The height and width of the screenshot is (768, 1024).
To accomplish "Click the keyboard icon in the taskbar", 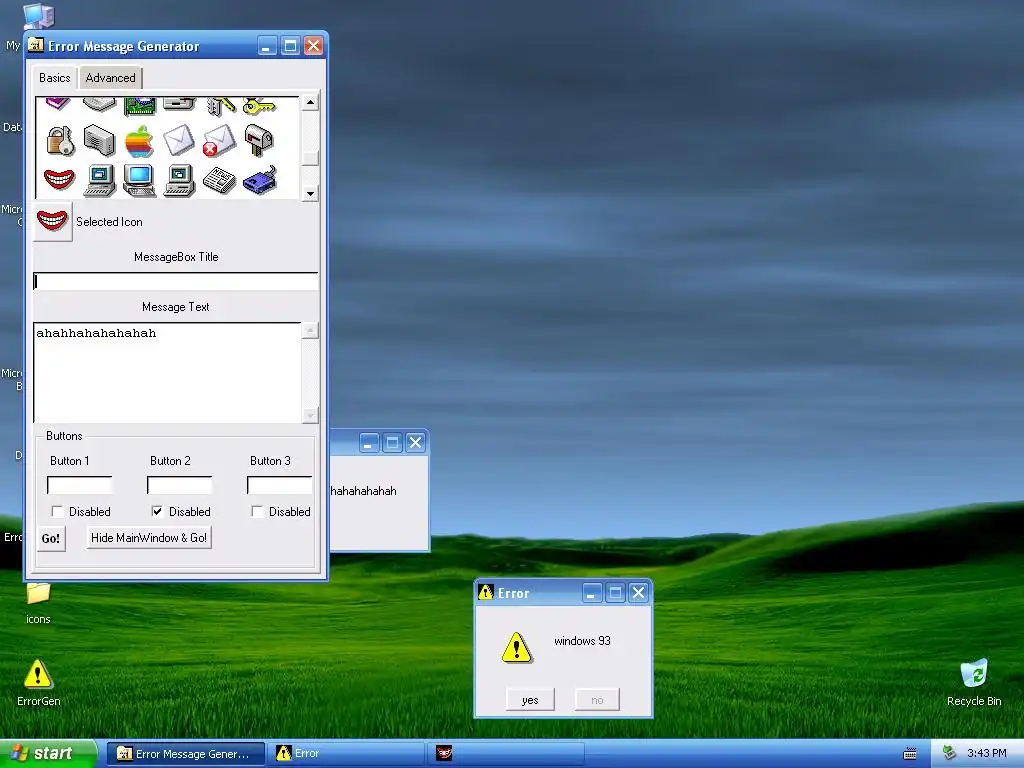I will pyautogui.click(x=910, y=754).
